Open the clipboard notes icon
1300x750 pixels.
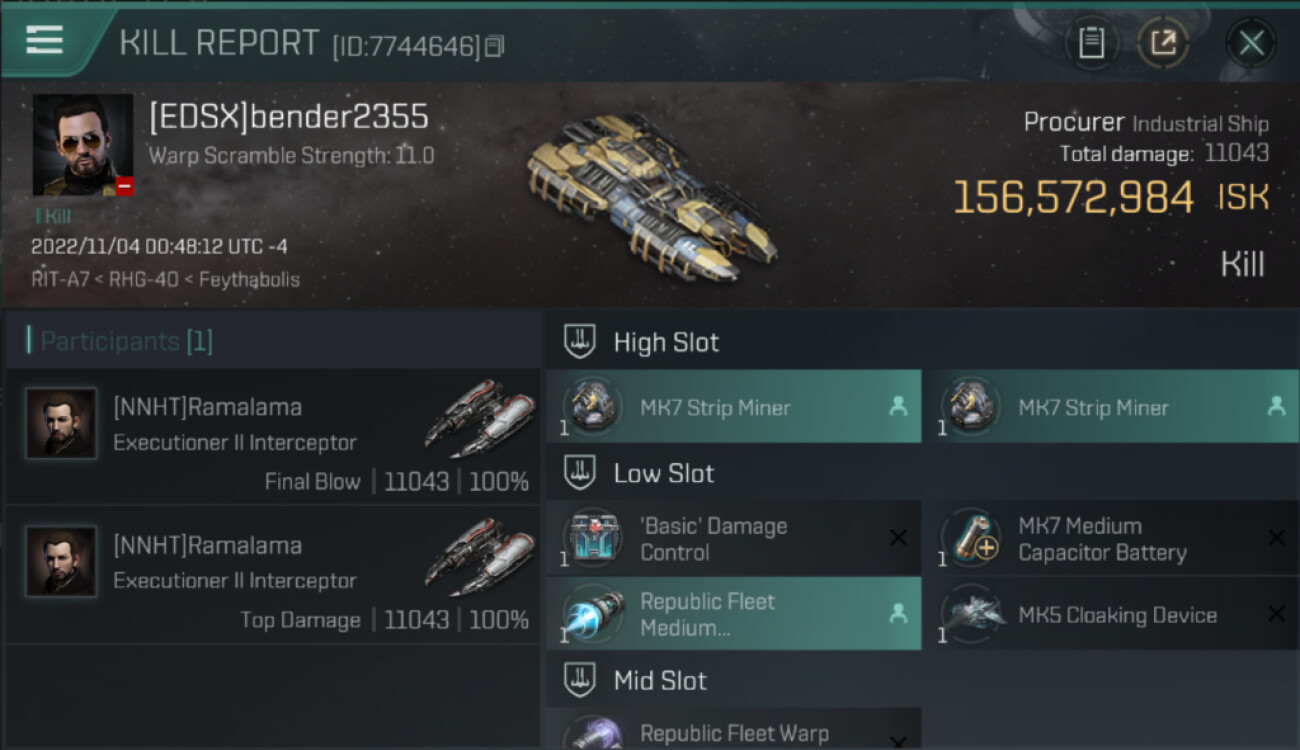(x=1091, y=43)
